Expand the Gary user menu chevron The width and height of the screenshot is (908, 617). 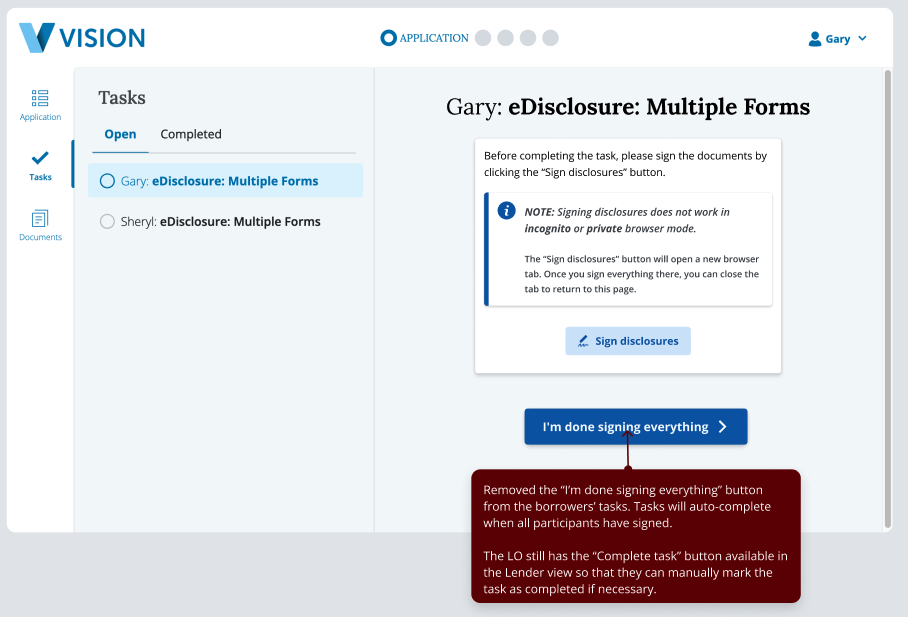862,39
